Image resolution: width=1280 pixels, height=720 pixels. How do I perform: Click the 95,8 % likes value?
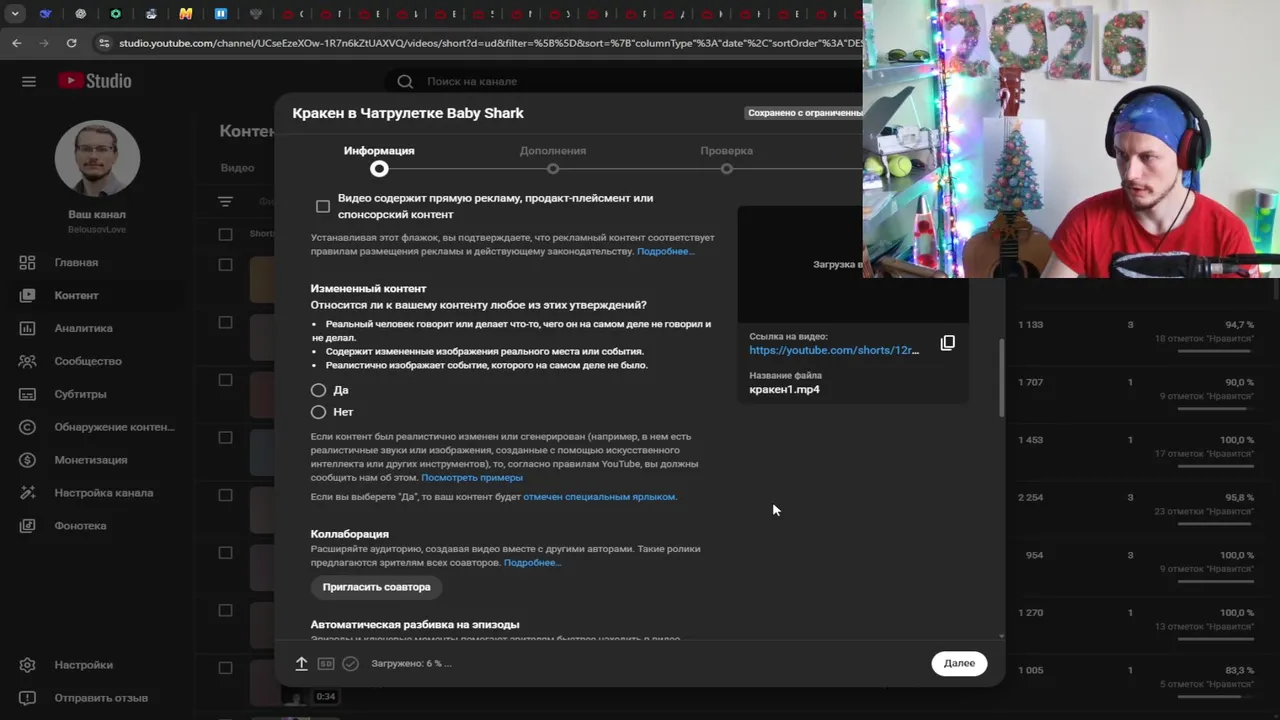1239,498
